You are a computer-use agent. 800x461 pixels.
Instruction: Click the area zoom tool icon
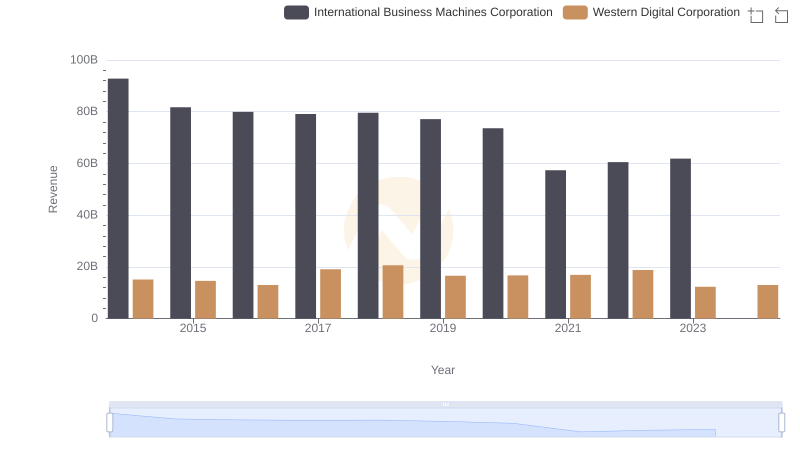pyautogui.click(x=756, y=15)
